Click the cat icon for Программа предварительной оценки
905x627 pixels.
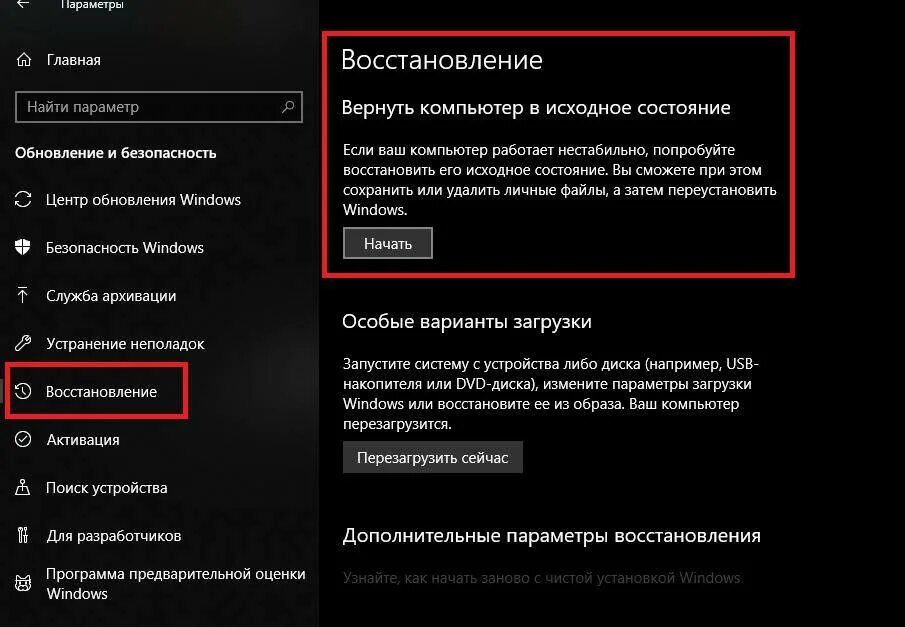[x=23, y=583]
